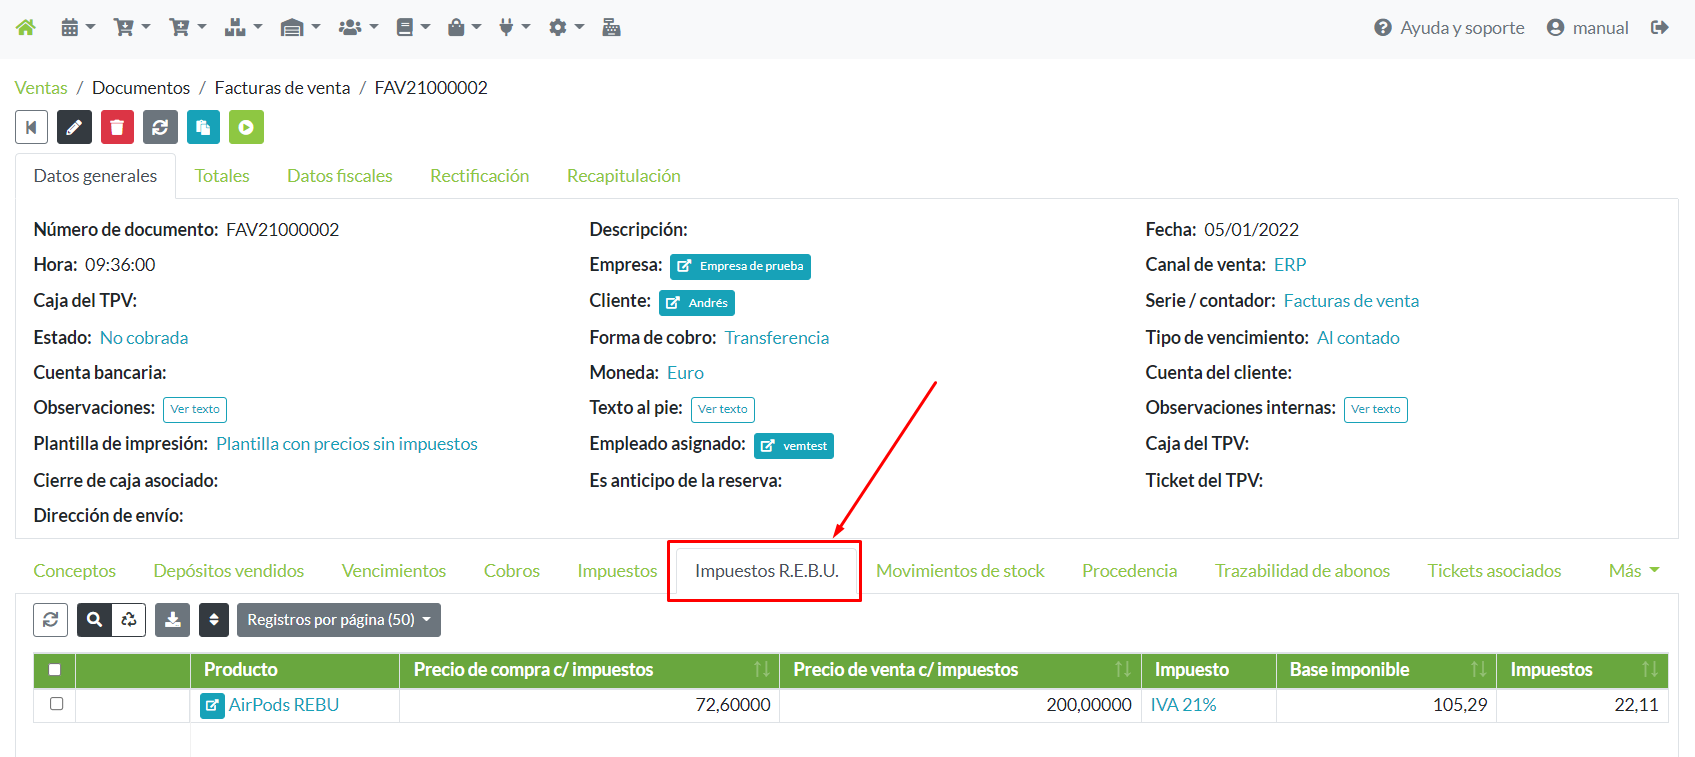This screenshot has height=757, width=1695.
Task: Tick the AirPods REBU row checkbox
Action: (56, 704)
